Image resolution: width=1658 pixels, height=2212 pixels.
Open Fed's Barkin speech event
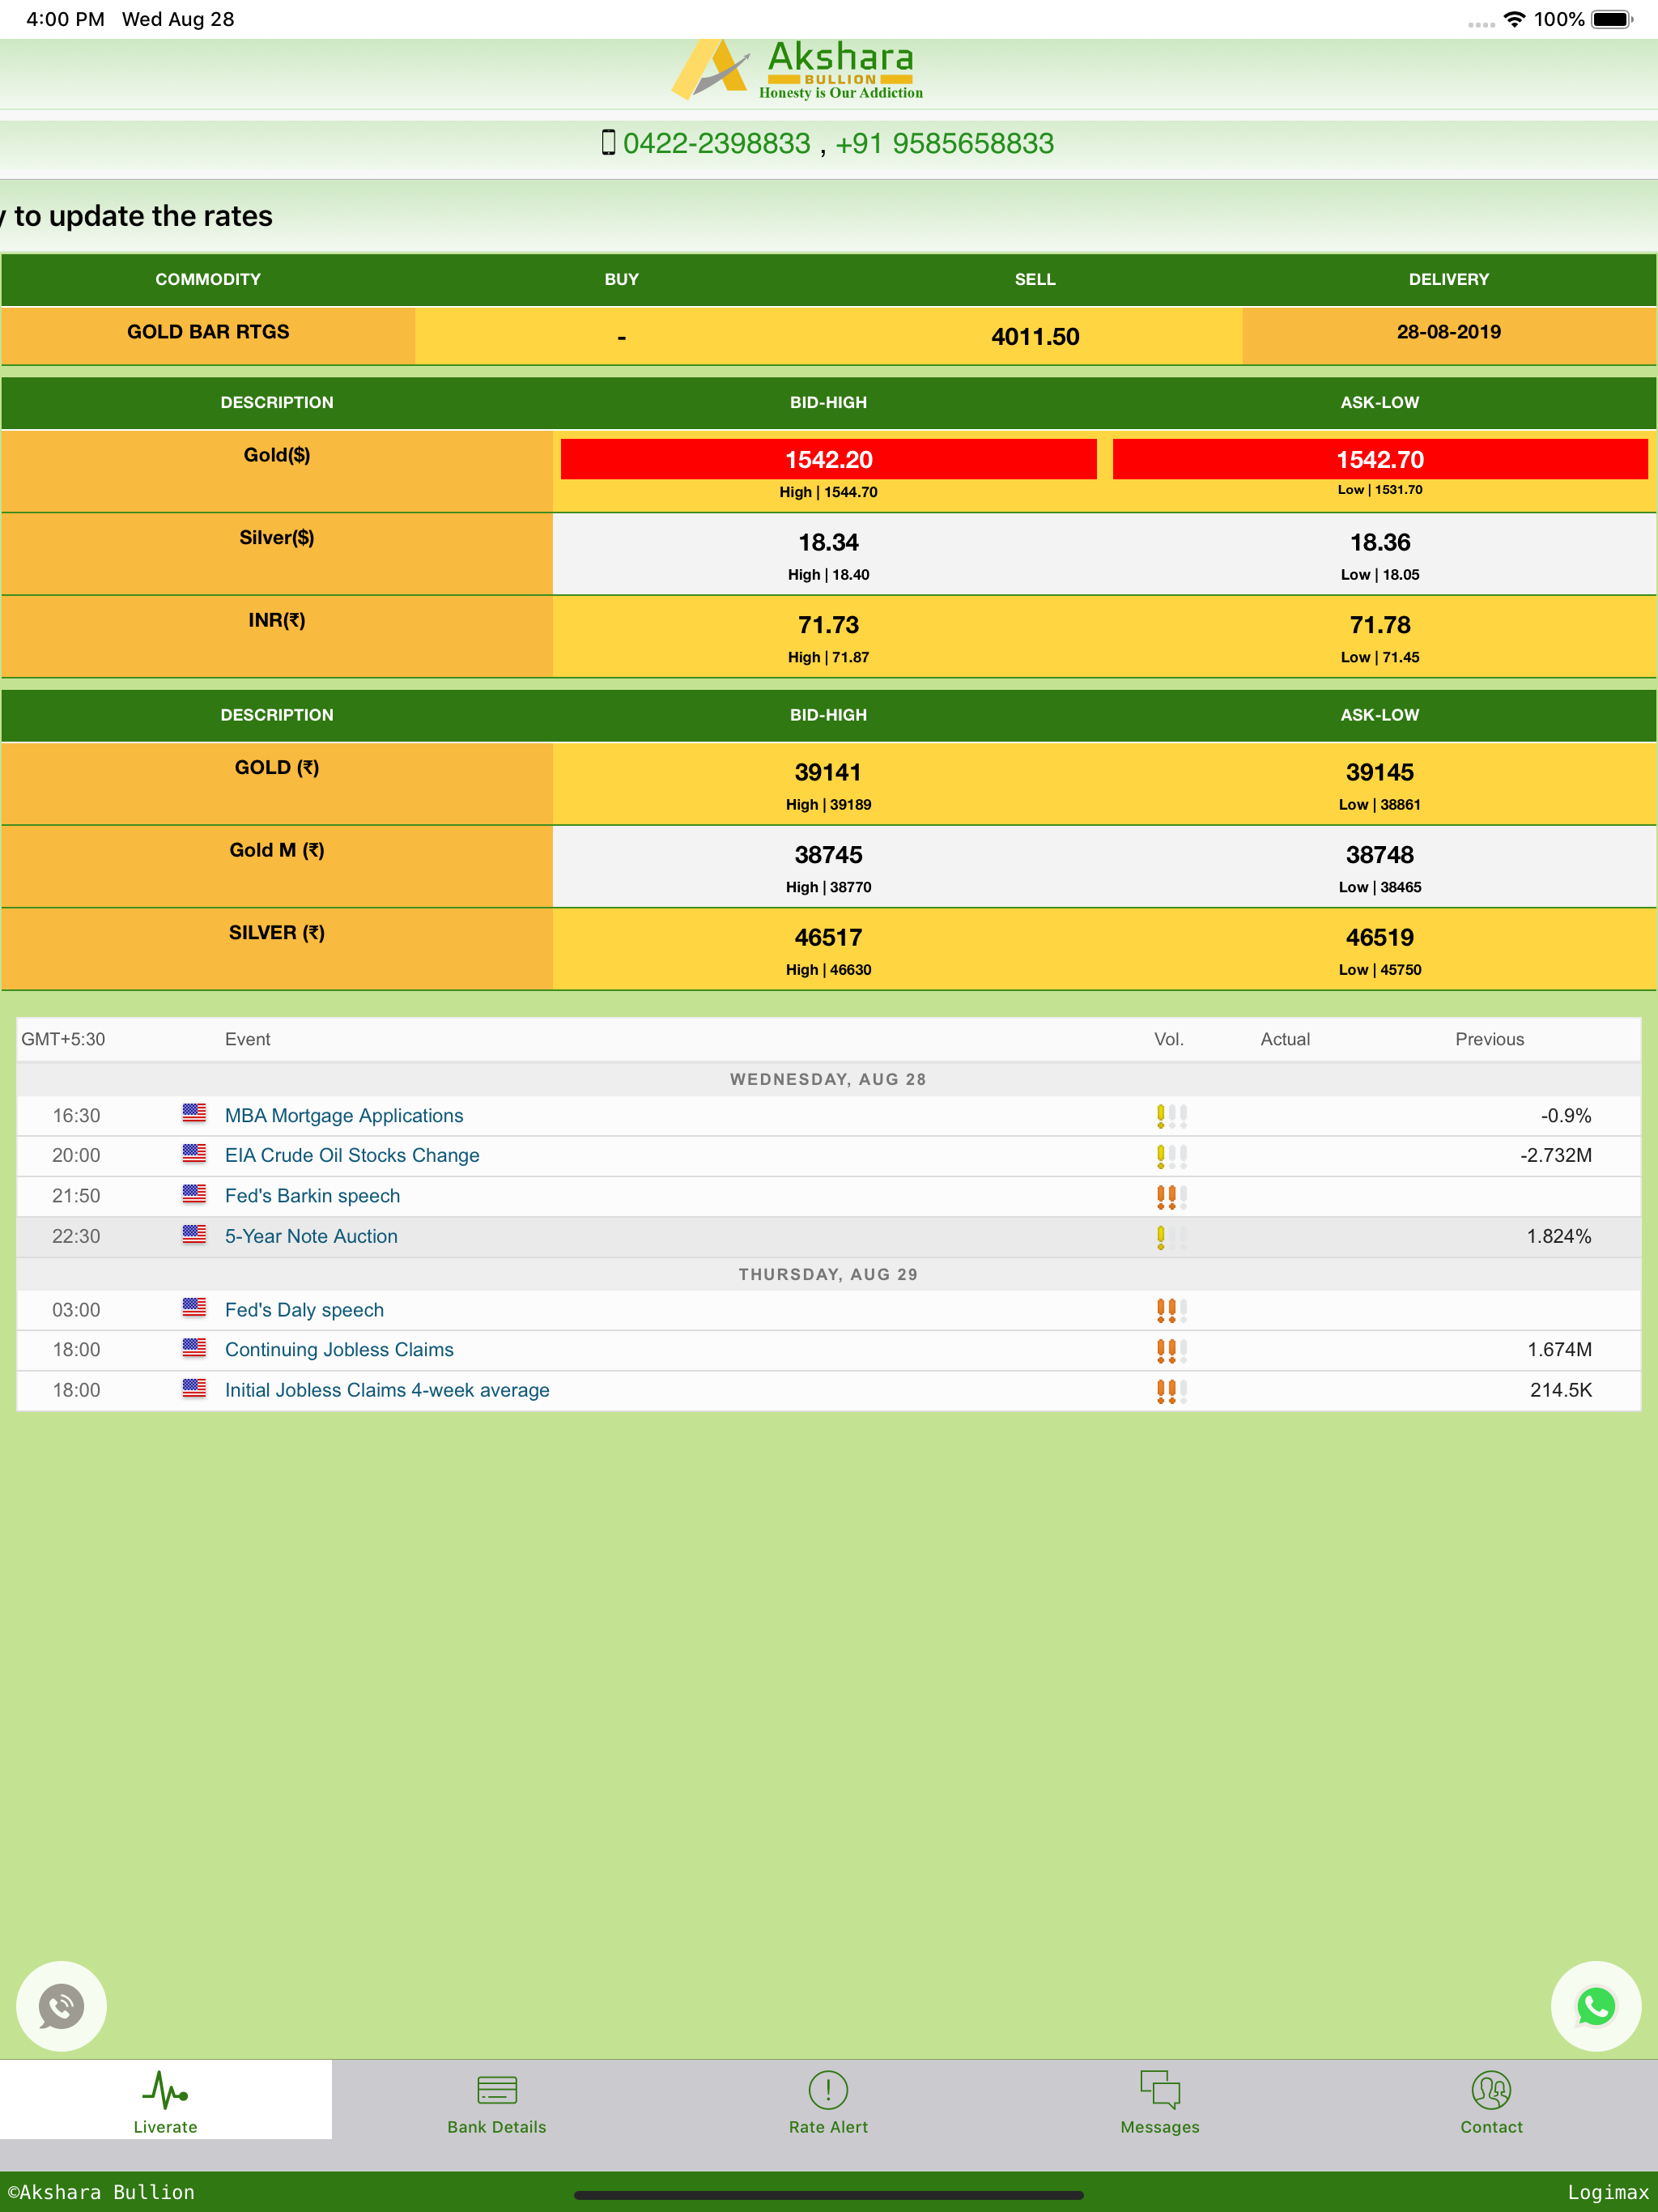(312, 1195)
